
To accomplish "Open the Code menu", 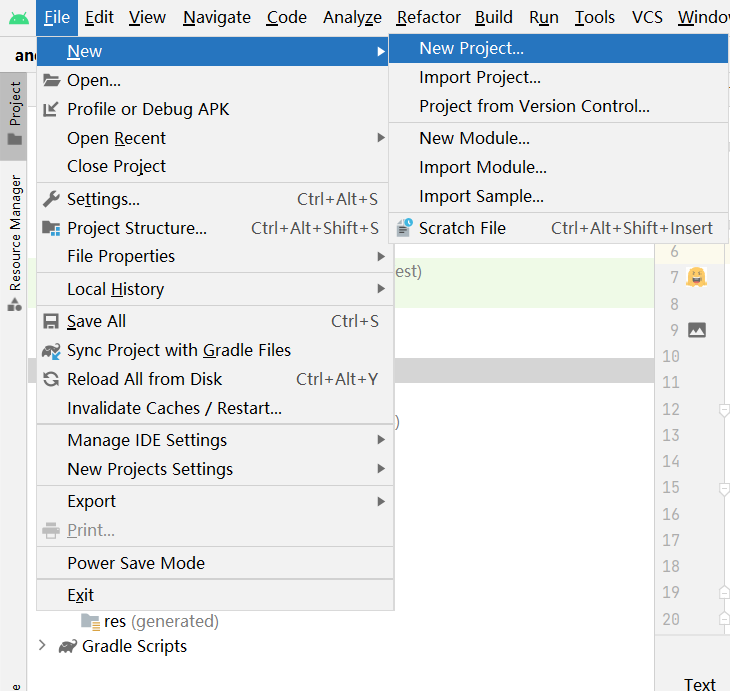I will tap(287, 17).
